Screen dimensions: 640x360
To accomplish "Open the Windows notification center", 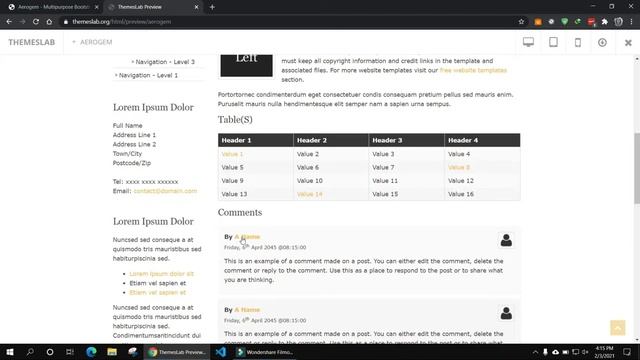I will point(627,352).
